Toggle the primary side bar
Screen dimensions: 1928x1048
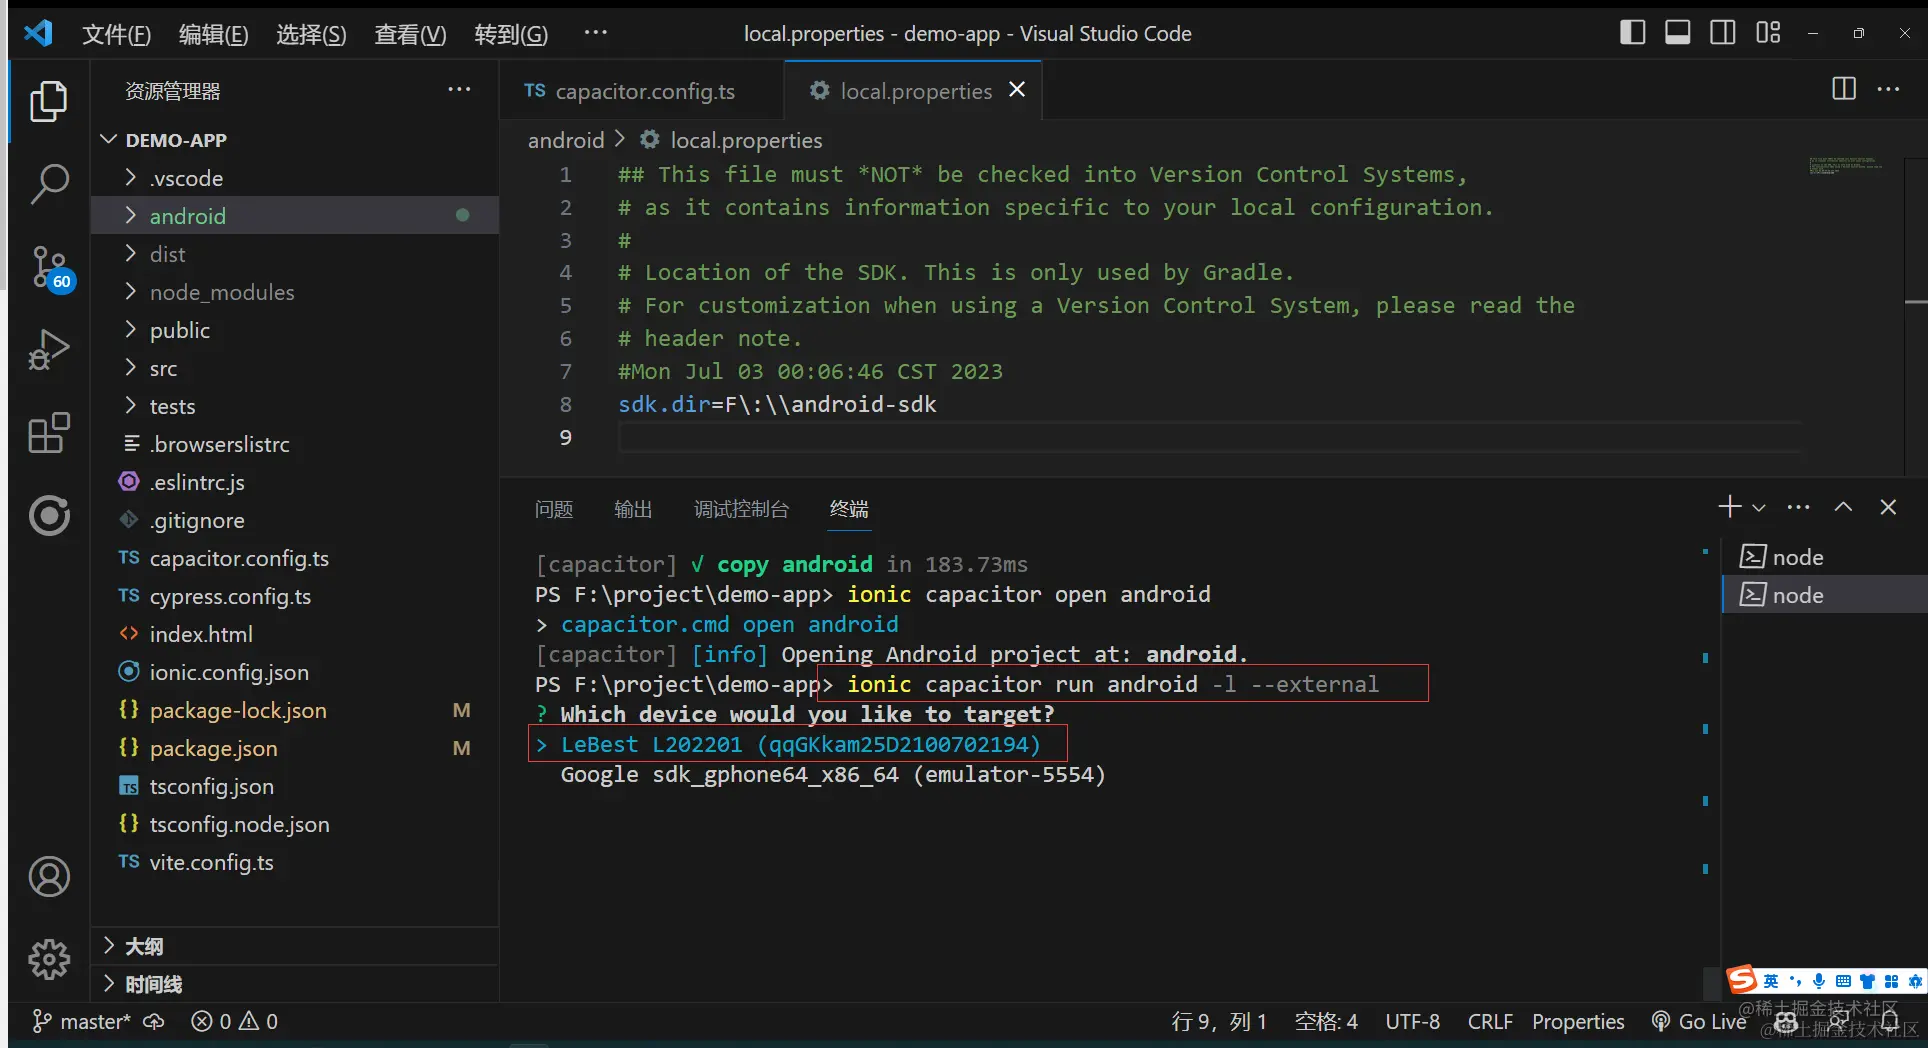click(x=1633, y=33)
